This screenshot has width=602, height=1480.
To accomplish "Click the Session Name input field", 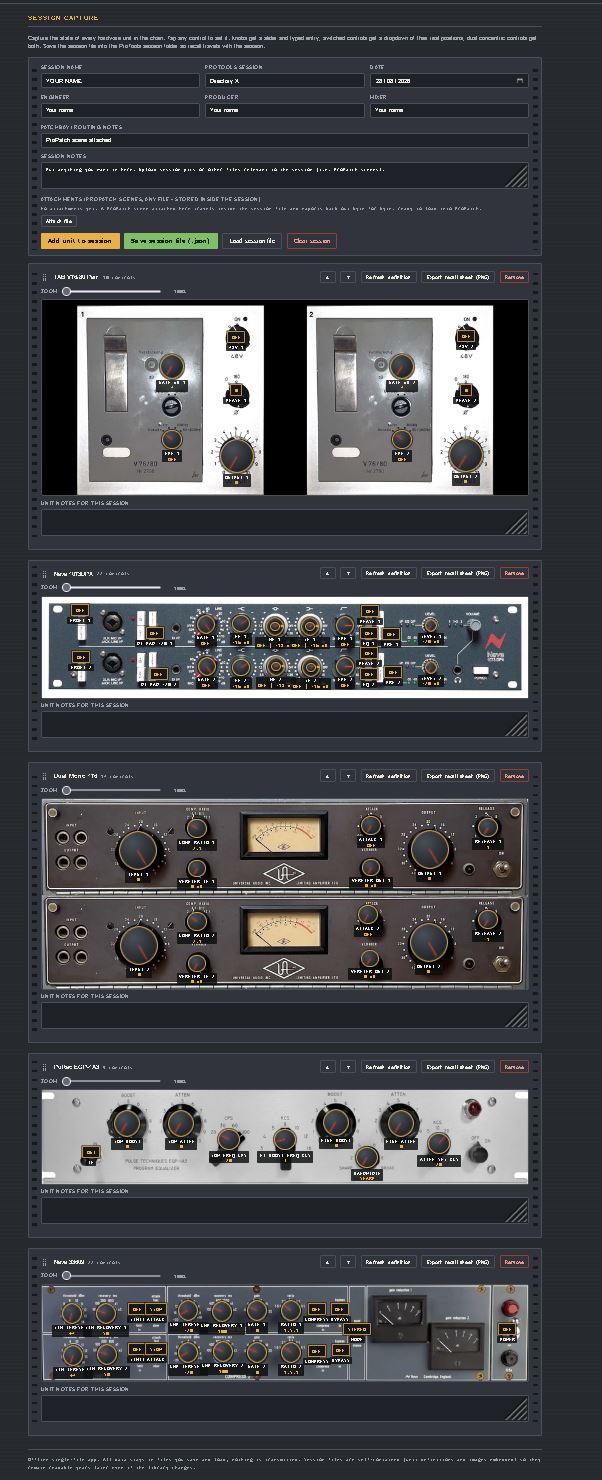I will pyautogui.click(x=120, y=81).
